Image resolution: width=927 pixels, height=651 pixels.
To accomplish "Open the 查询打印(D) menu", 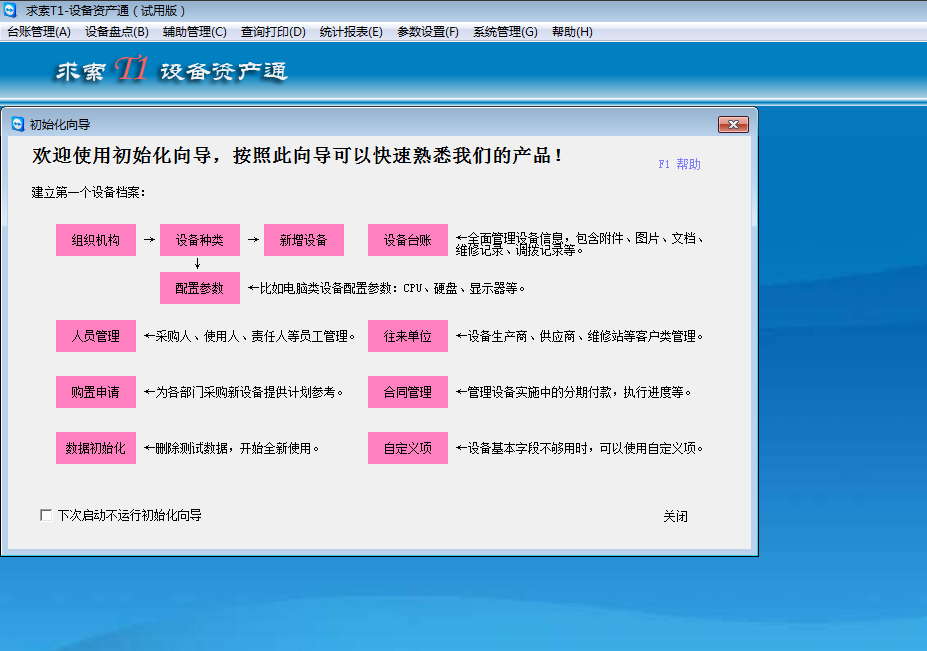I will coord(273,32).
